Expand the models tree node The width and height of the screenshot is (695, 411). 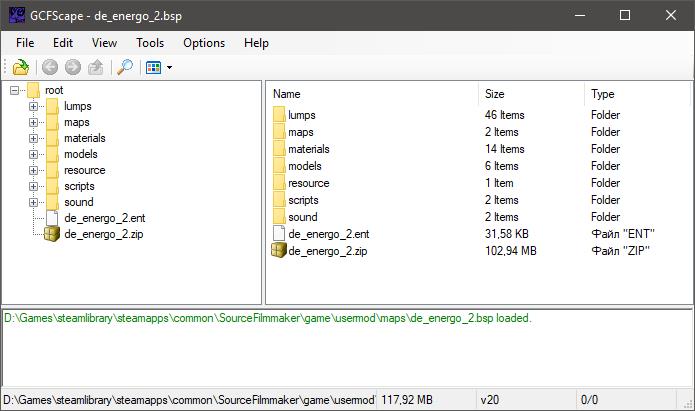tap(33, 154)
